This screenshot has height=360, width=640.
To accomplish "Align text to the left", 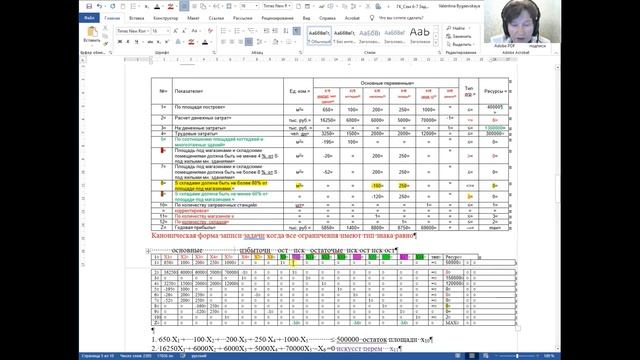I will pos(223,42).
